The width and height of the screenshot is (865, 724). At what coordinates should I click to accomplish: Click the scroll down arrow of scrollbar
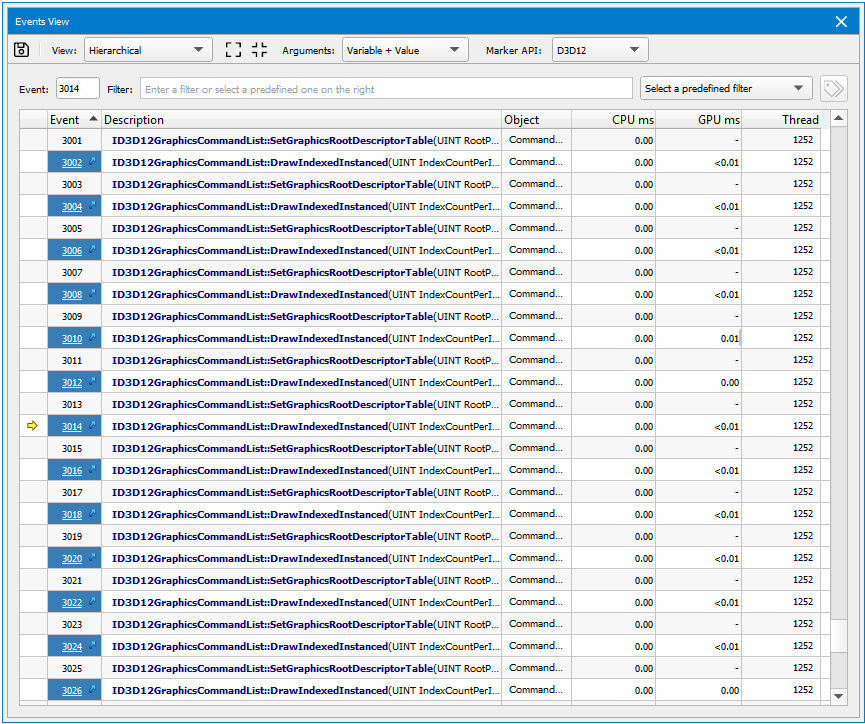coord(839,695)
